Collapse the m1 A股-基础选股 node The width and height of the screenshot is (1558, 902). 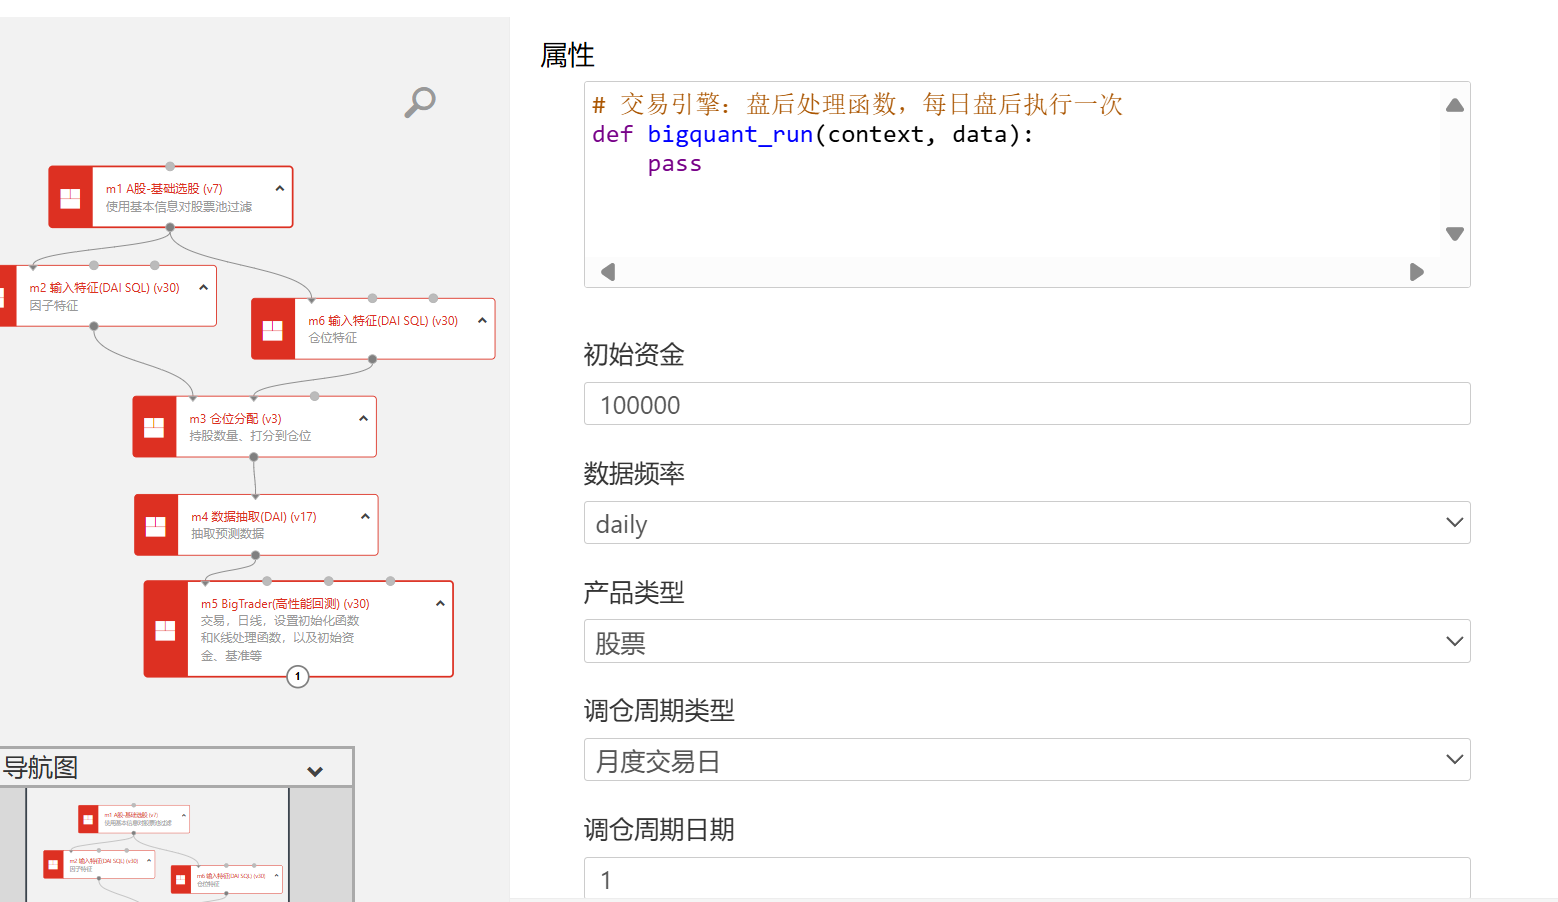(280, 188)
